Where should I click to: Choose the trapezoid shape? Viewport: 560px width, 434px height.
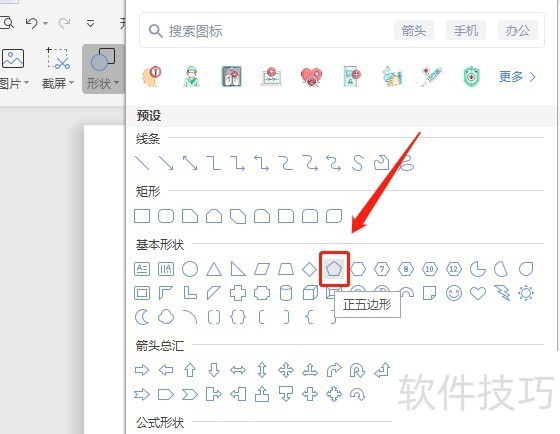pyautogui.click(x=286, y=269)
